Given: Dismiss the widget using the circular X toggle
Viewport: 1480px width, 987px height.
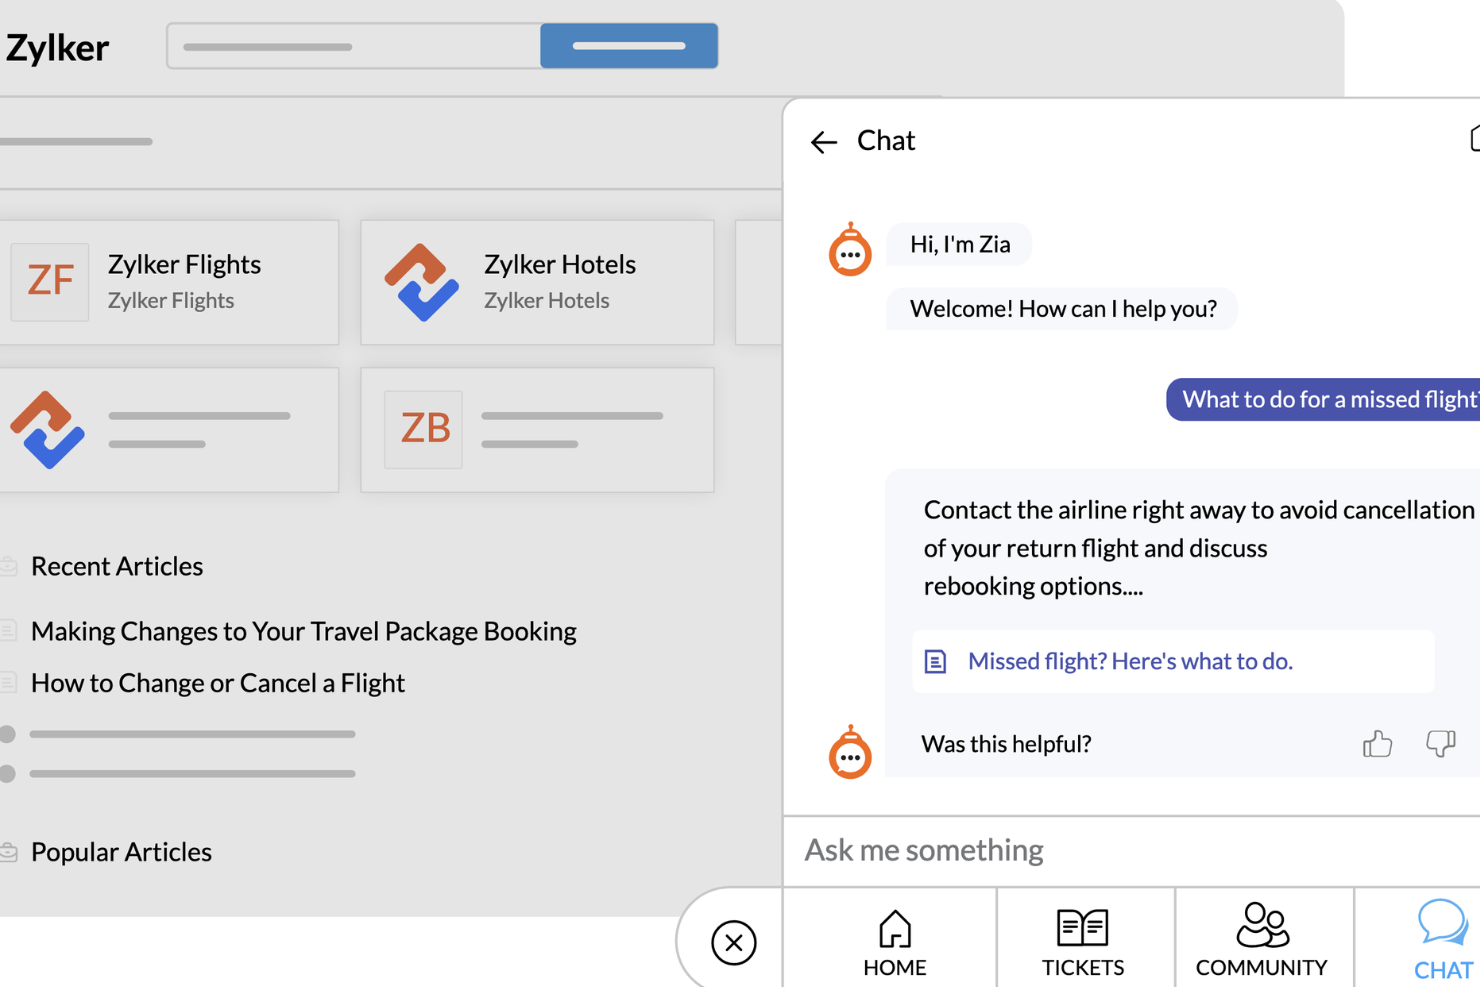Looking at the screenshot, I should 735,942.
